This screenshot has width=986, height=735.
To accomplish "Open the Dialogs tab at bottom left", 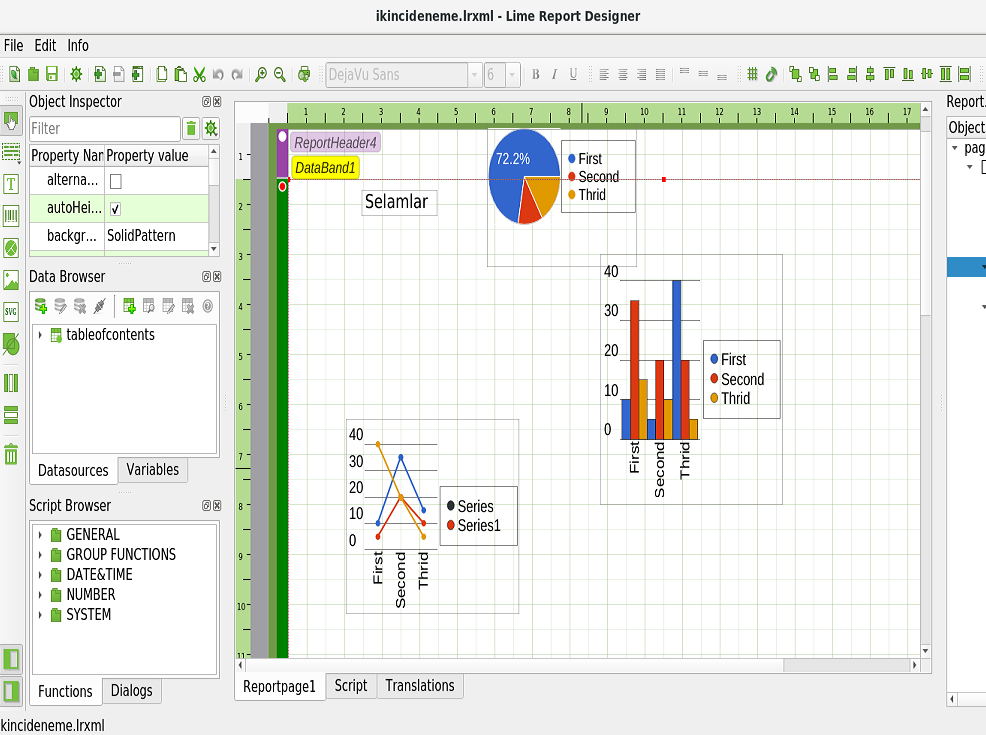I will 132,691.
